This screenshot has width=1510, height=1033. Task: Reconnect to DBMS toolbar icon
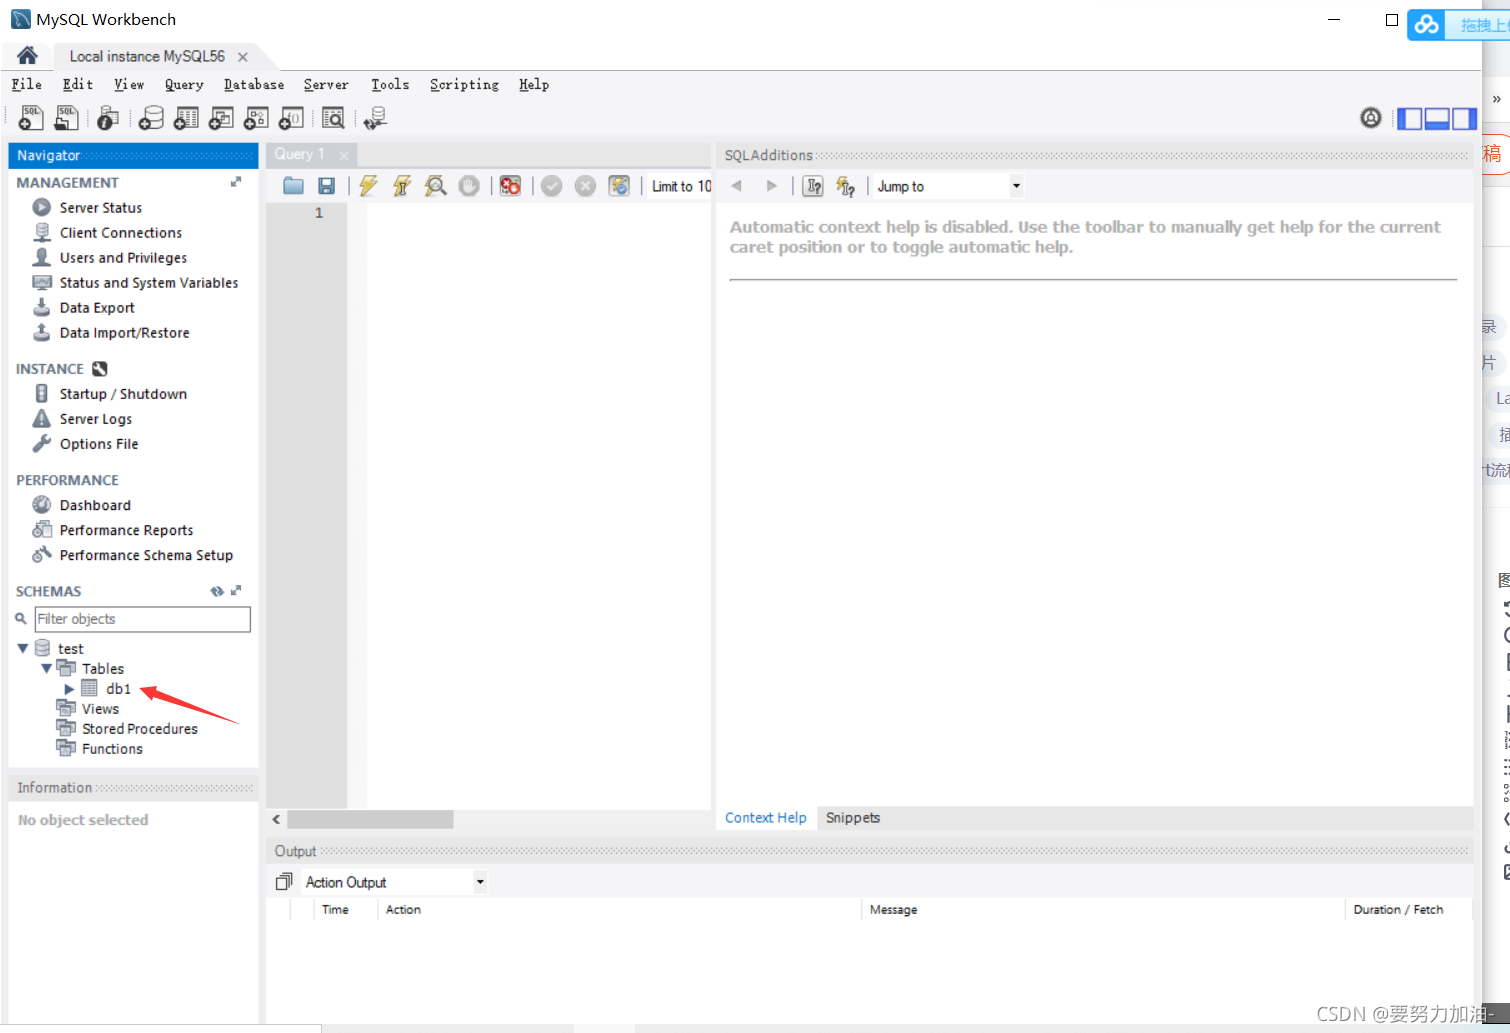[x=376, y=118]
